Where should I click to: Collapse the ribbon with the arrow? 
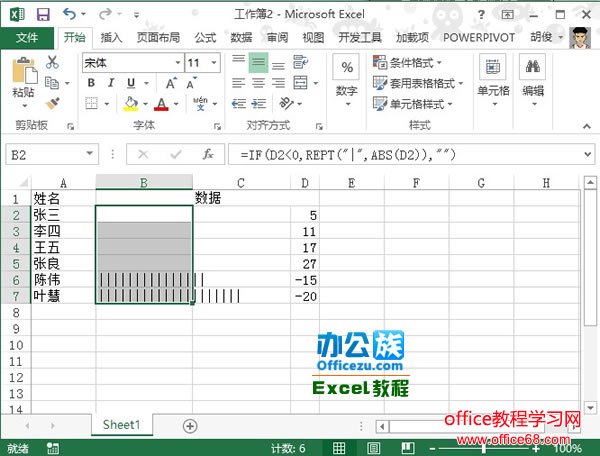[x=587, y=126]
